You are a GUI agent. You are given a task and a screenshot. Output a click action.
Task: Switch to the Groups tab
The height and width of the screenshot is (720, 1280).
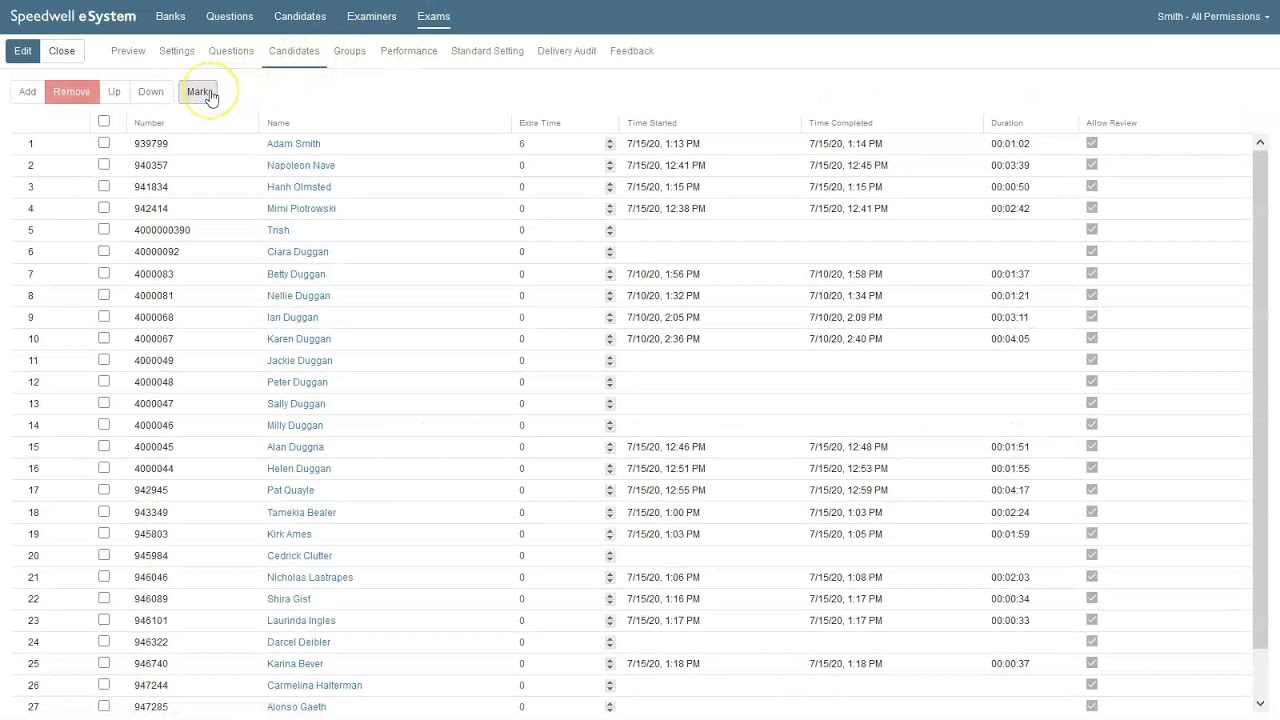(349, 51)
